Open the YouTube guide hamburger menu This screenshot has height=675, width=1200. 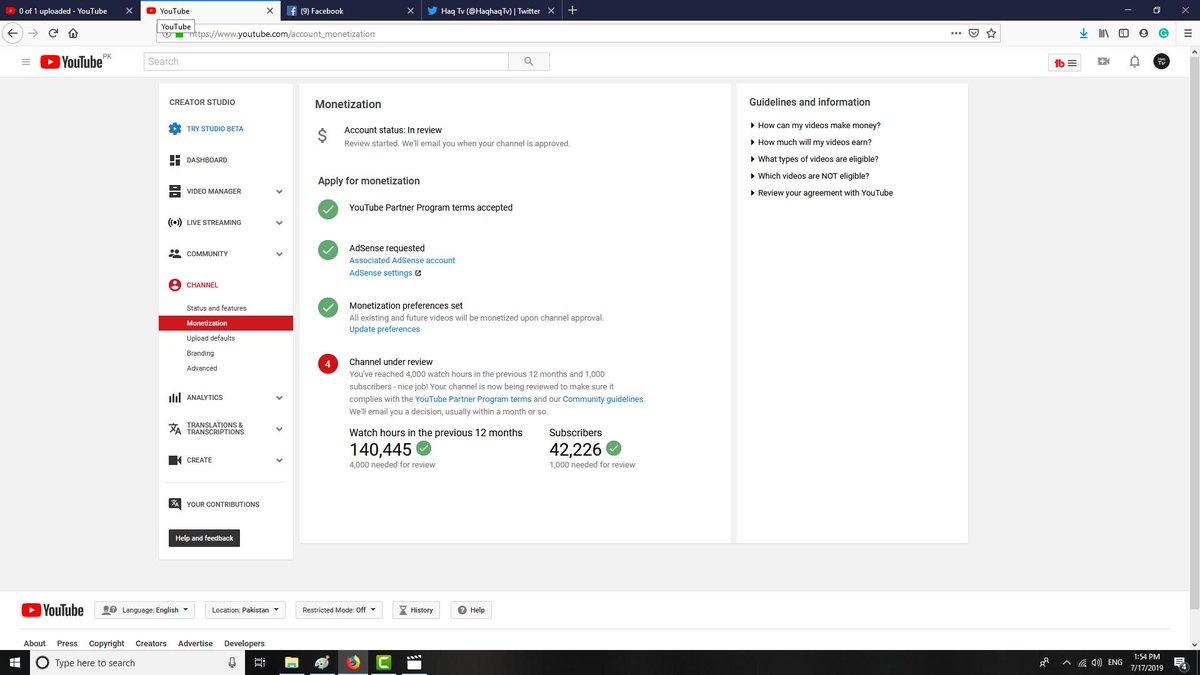click(x=26, y=62)
